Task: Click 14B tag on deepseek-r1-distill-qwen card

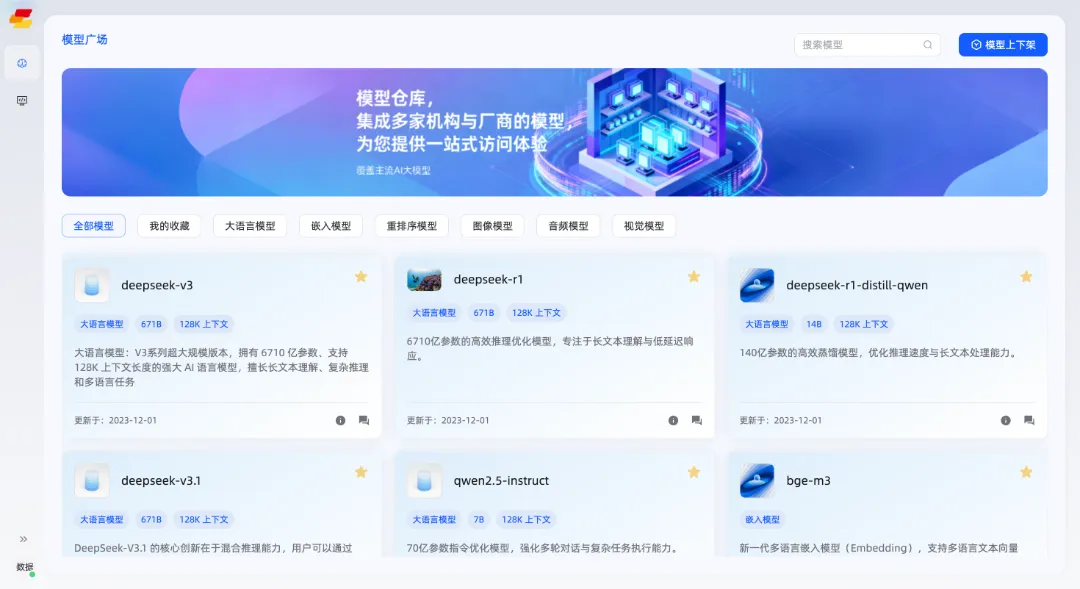Action: pyautogui.click(x=814, y=324)
